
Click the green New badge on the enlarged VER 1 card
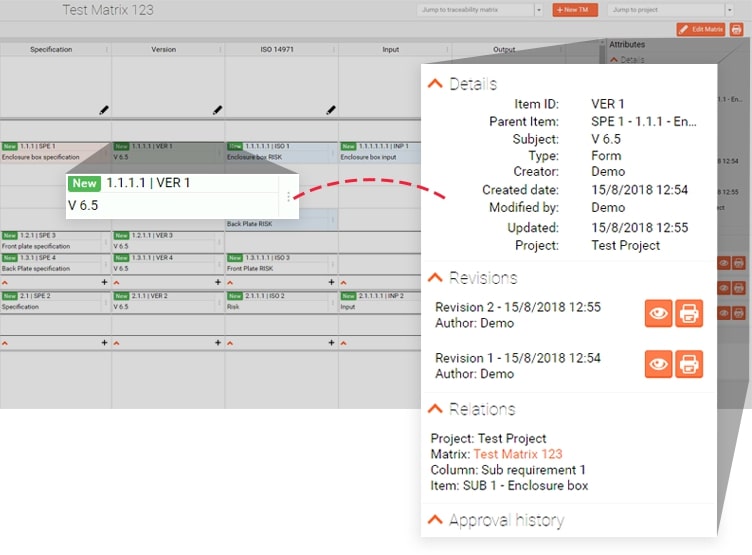pos(84,183)
